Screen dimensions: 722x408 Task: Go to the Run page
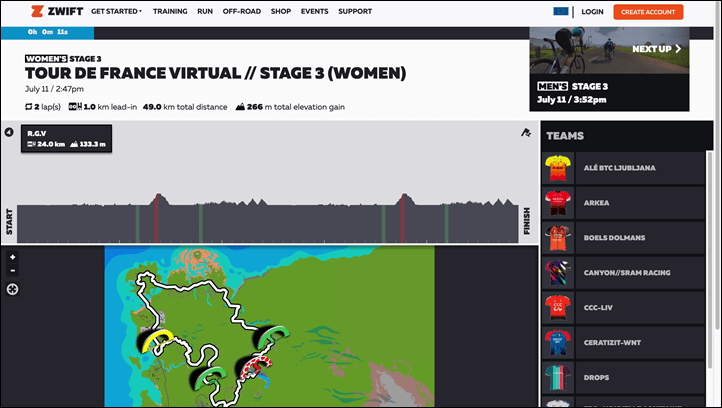click(x=205, y=12)
